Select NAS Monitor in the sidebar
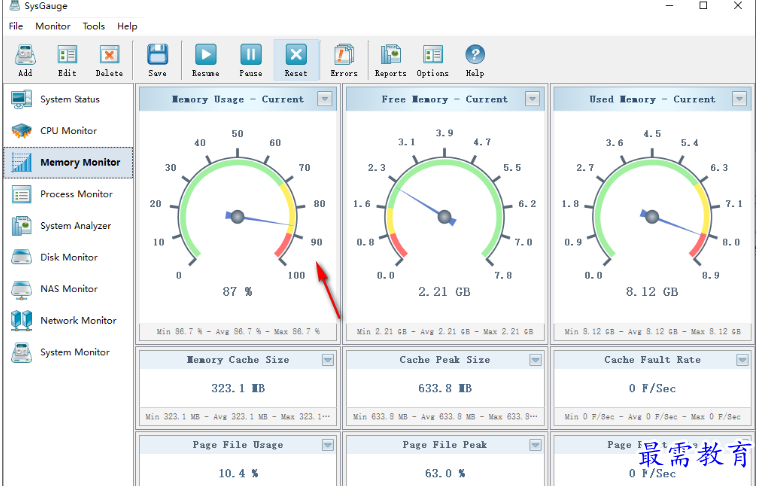The width and height of the screenshot is (760, 486). tap(68, 289)
